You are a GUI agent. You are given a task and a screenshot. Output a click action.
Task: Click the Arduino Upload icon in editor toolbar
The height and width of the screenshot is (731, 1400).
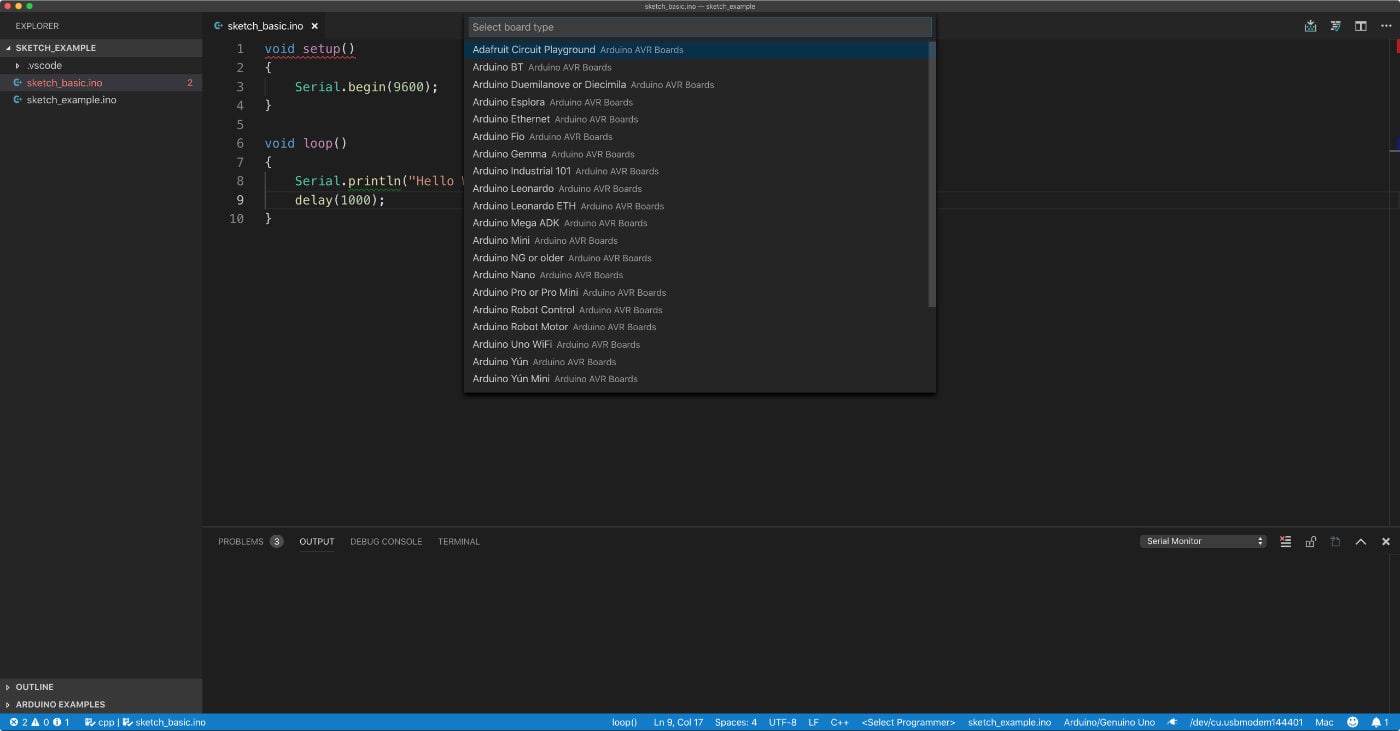click(1310, 26)
